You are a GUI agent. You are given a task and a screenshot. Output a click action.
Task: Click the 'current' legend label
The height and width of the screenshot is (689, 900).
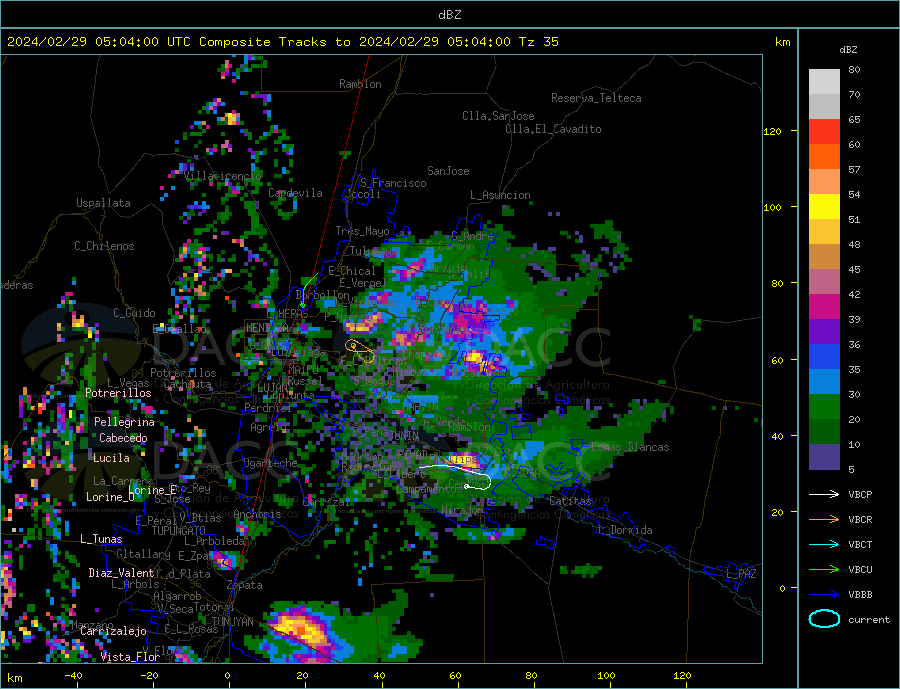[869, 620]
